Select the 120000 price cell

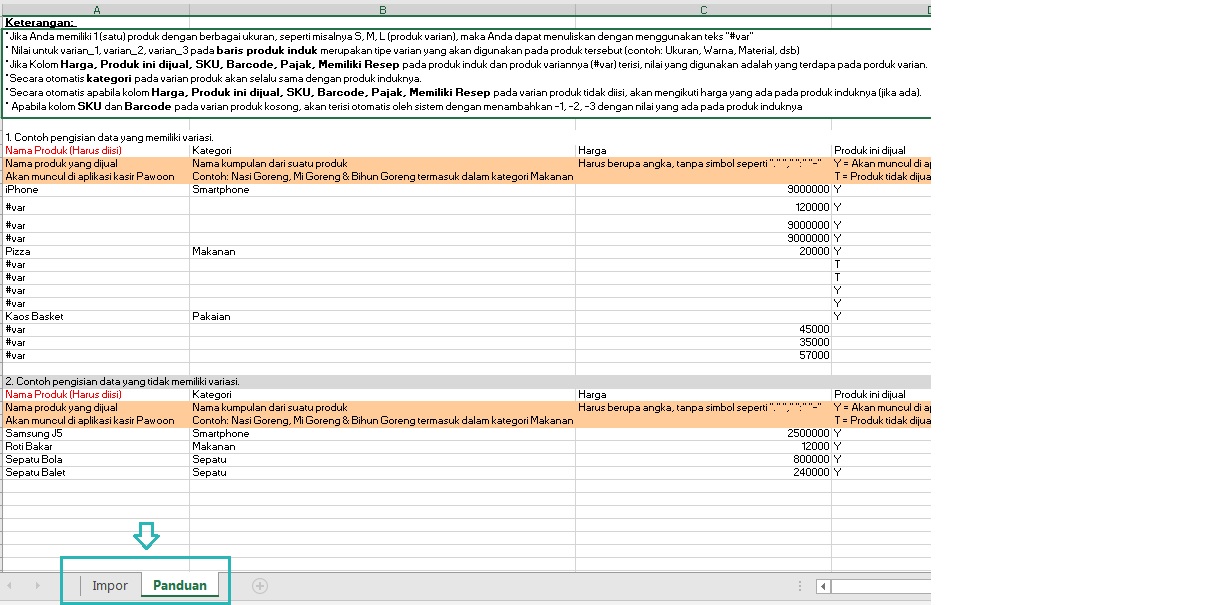tap(704, 207)
